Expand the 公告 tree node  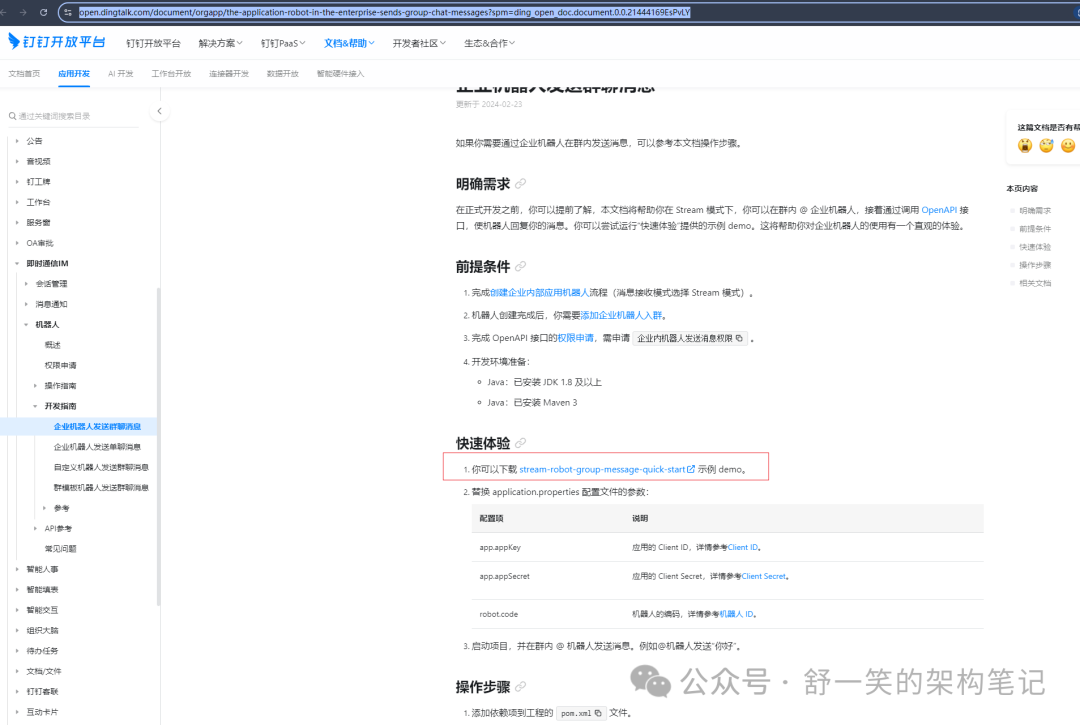click(x=17, y=141)
